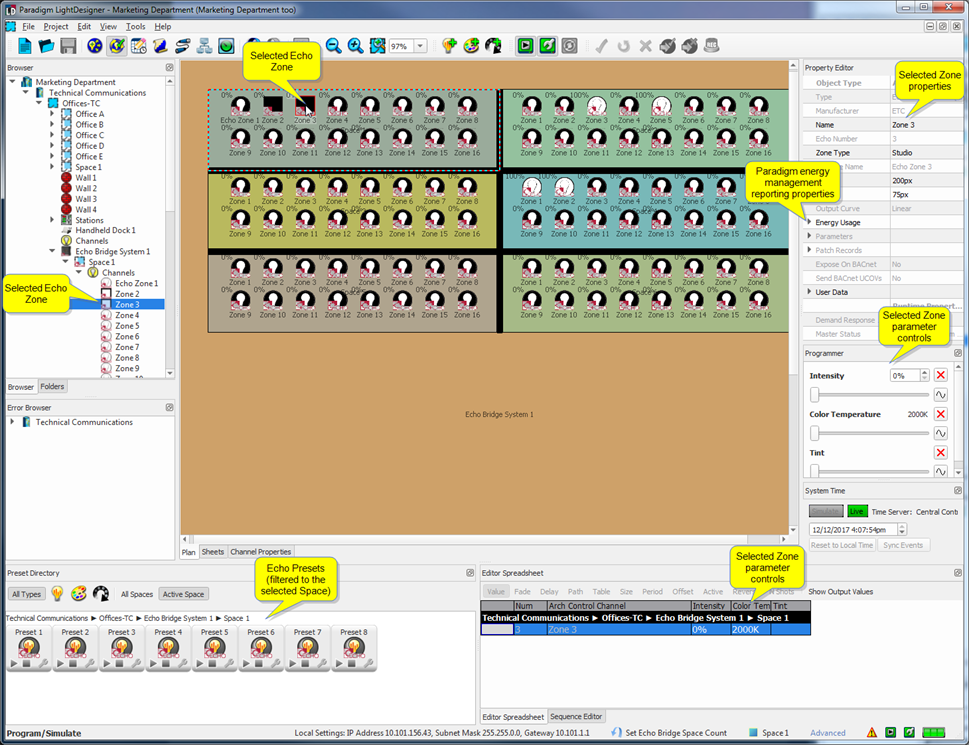969x745 pixels.
Task: Select Handheld Dock 1 in the tree
Action: point(105,230)
